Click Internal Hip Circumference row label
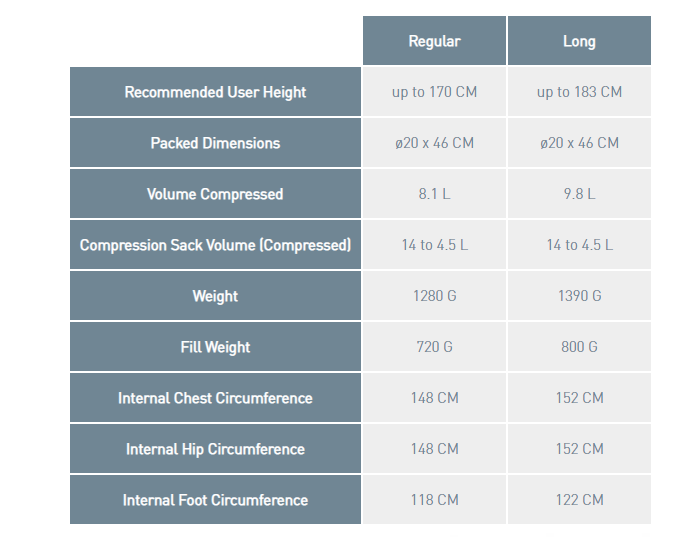 (x=215, y=449)
